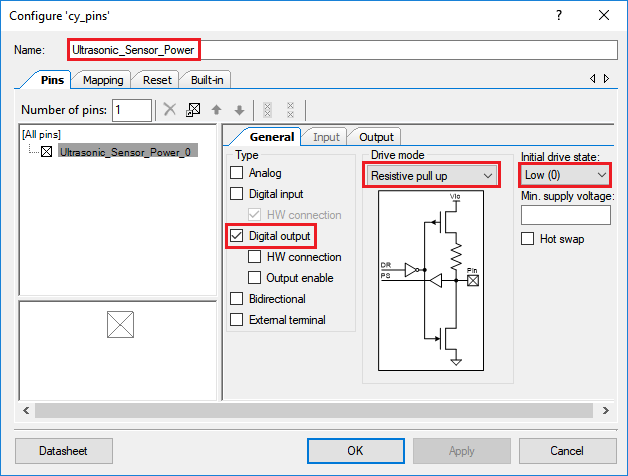The height and width of the screenshot is (476, 628).
Task: Click the delete pin X icon
Action: coord(170,109)
